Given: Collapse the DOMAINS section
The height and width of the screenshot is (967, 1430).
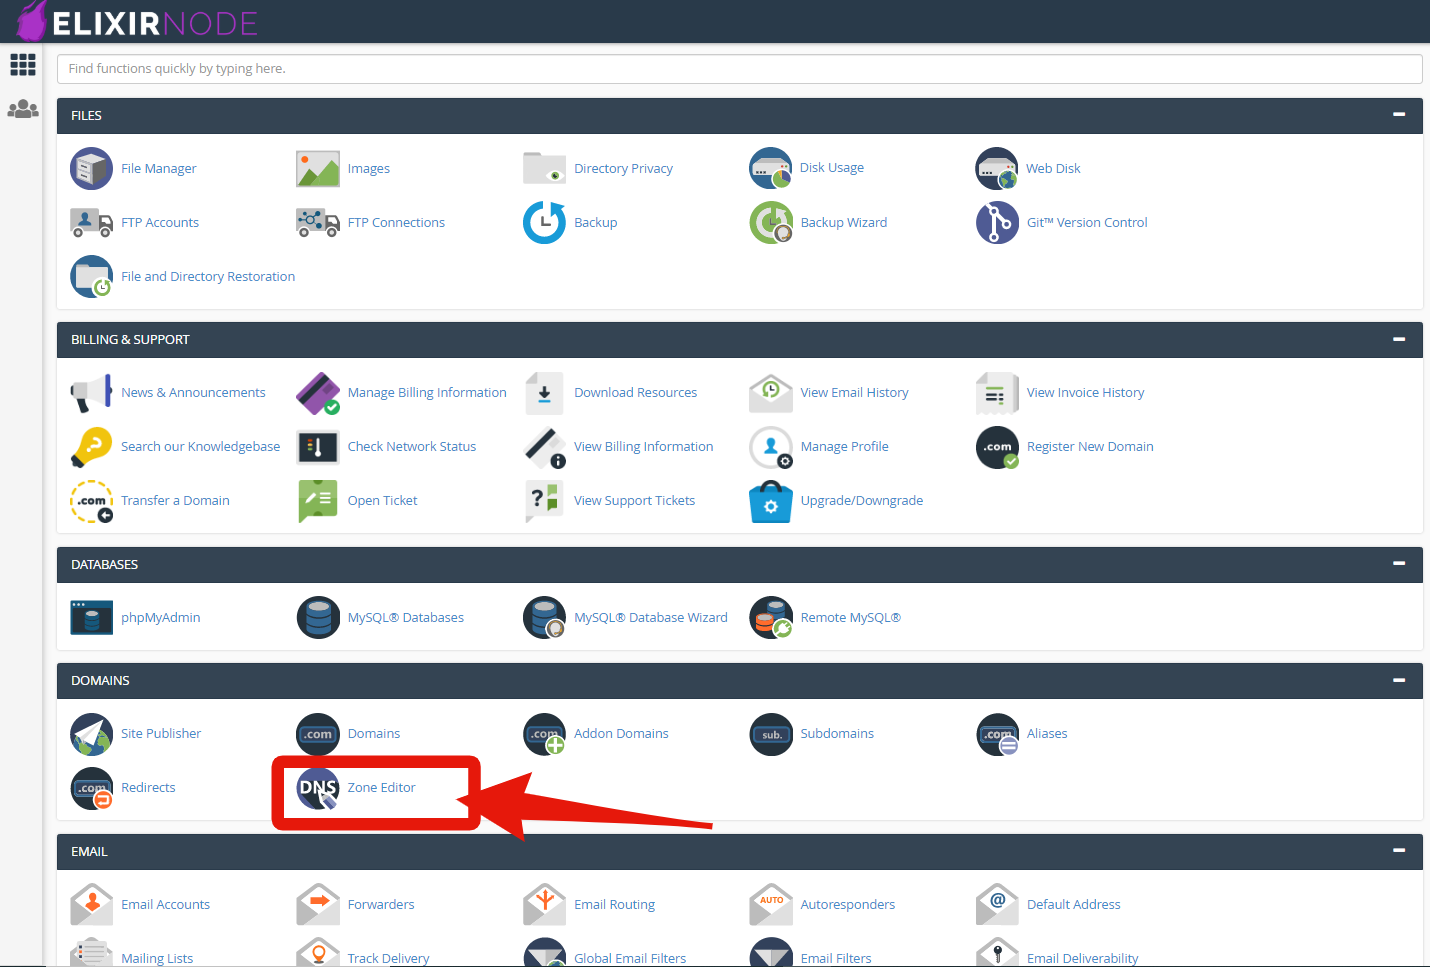Looking at the screenshot, I should [x=1399, y=680].
